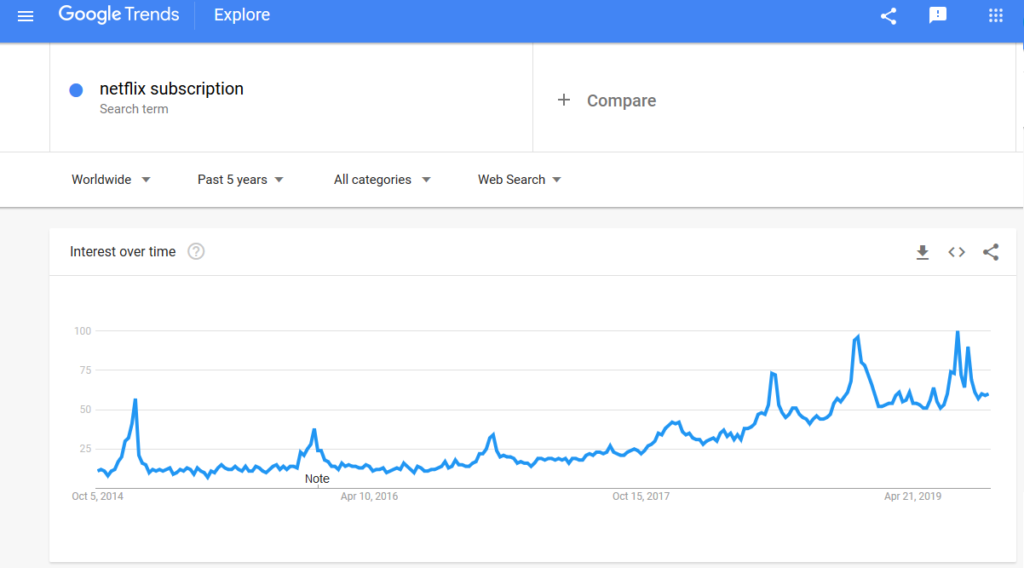The height and width of the screenshot is (568, 1024).
Task: Click the Compare button
Action: click(621, 101)
